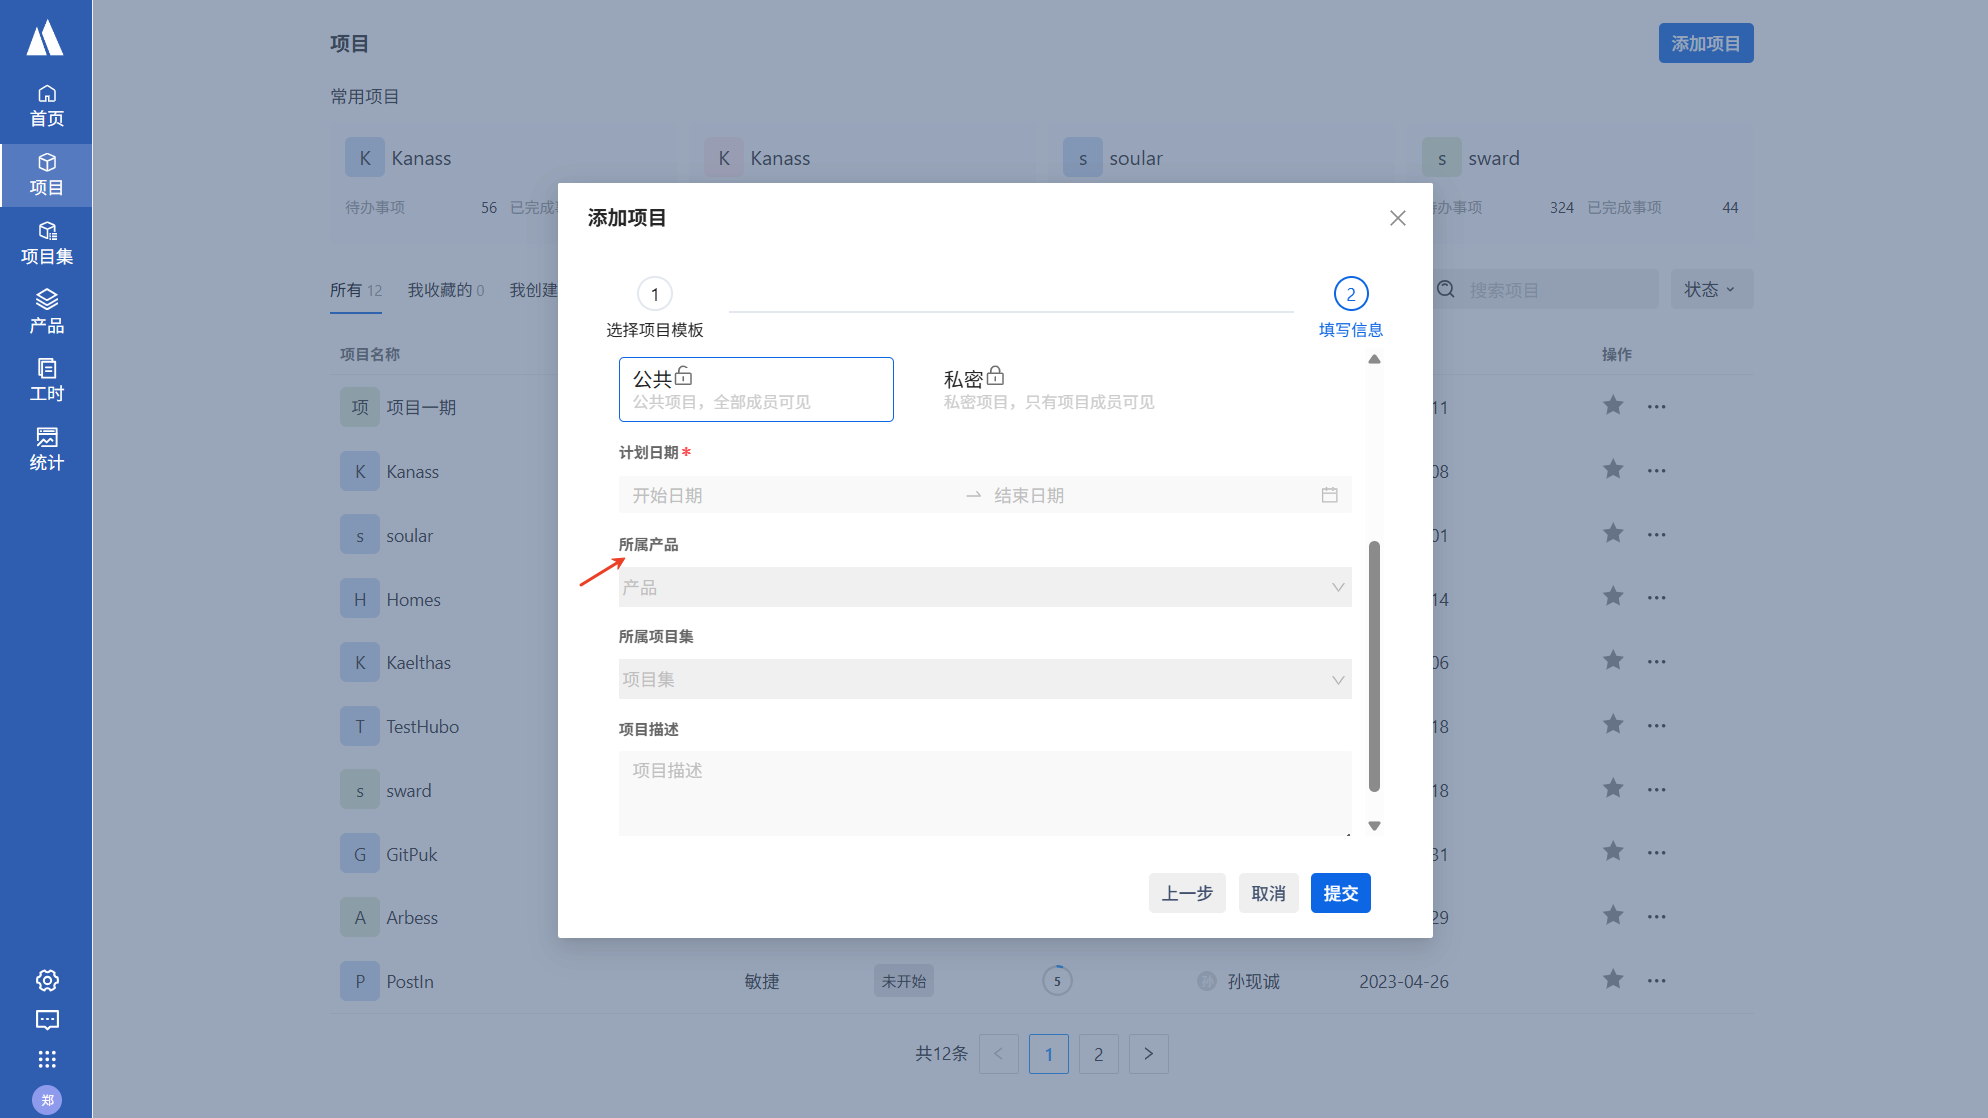The height and width of the screenshot is (1118, 1988).
Task: Go to 产品 in the sidebar
Action: [46, 311]
